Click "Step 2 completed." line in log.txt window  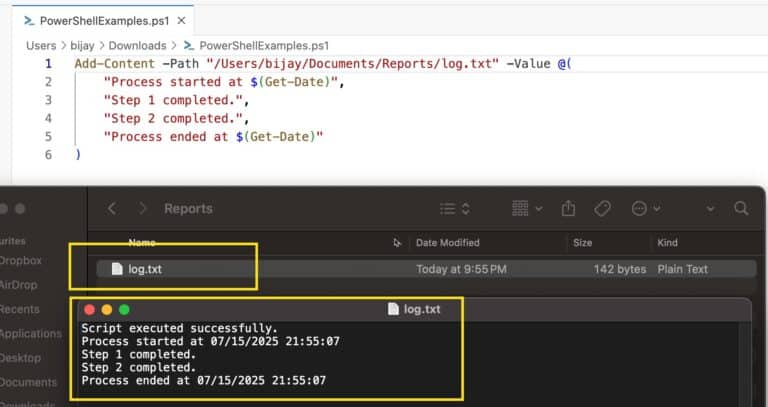[139, 367]
